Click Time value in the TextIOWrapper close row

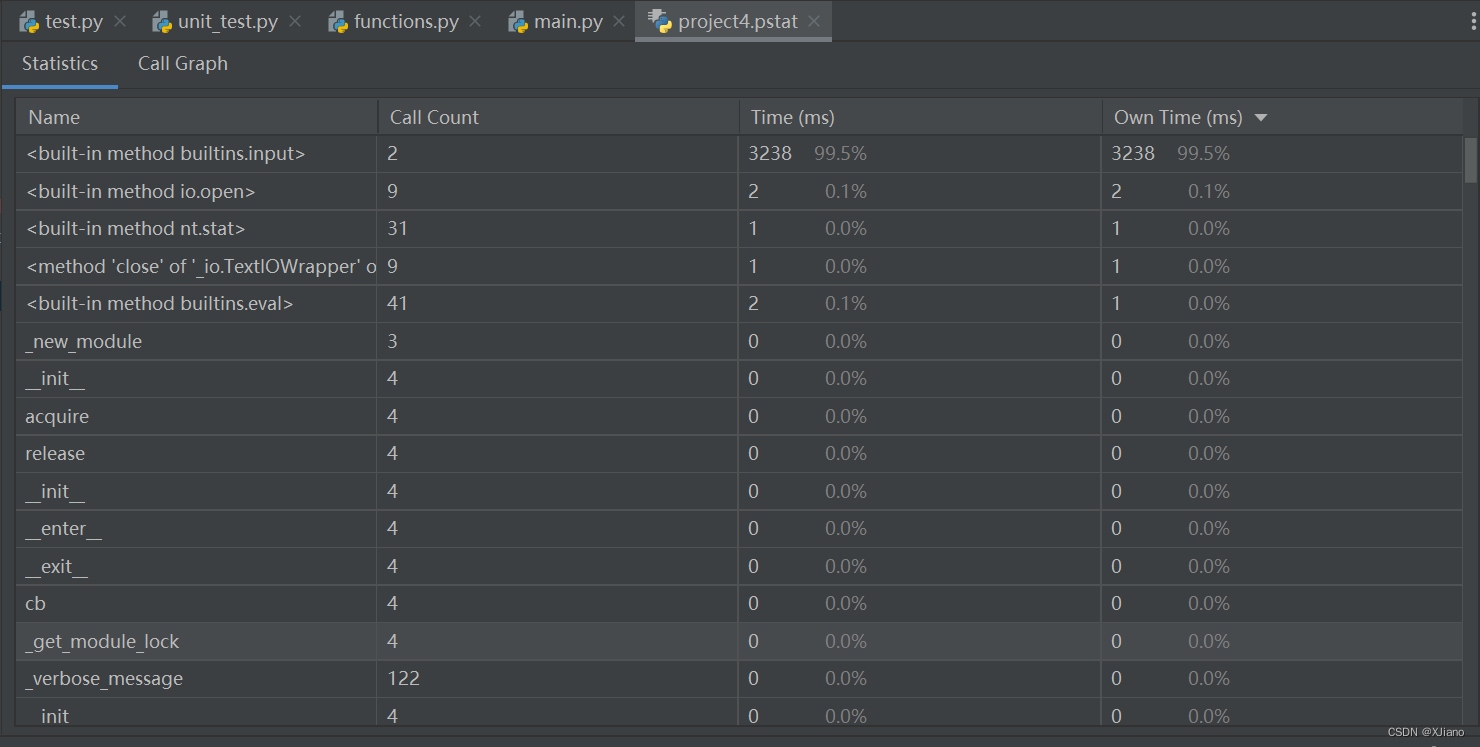click(x=807, y=266)
